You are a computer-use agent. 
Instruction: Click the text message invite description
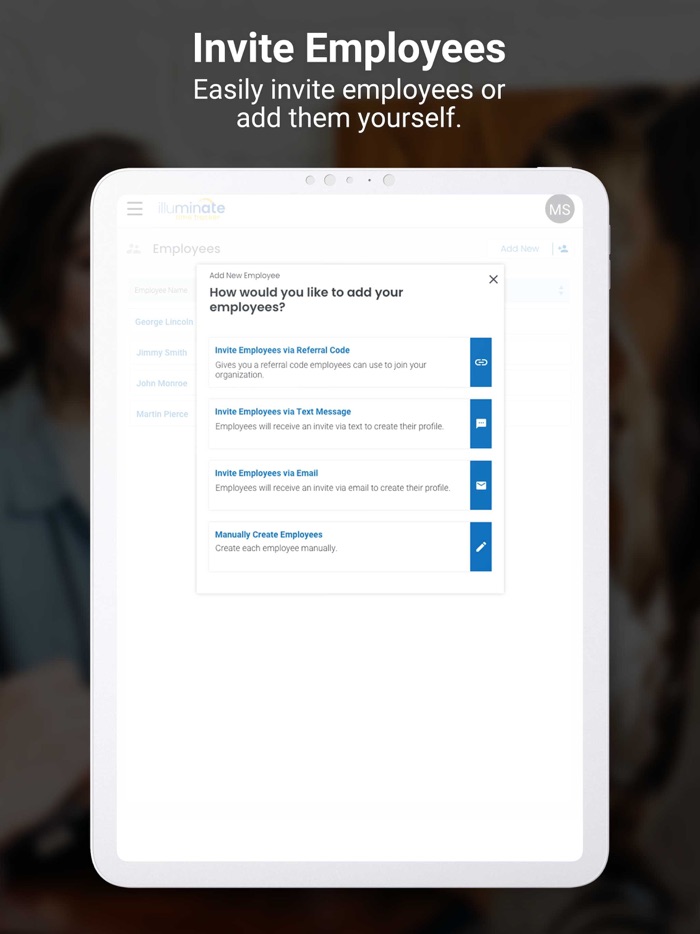pyautogui.click(x=329, y=426)
